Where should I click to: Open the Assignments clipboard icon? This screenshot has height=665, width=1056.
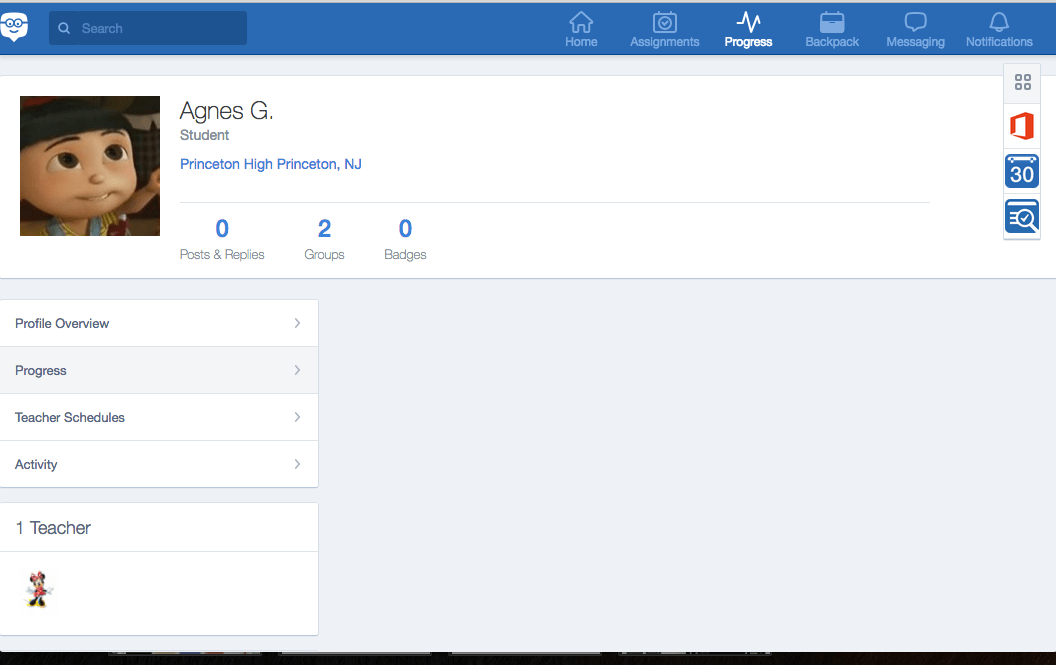(665, 22)
